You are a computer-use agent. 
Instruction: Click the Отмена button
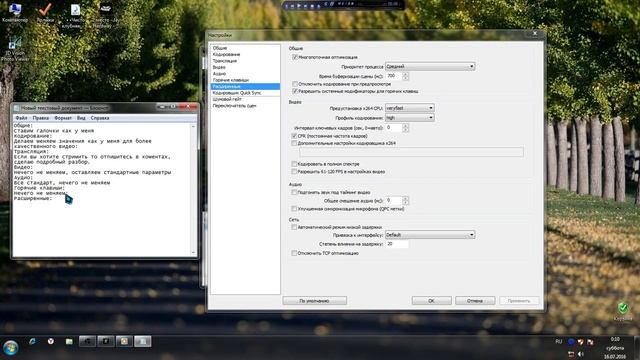pyautogui.click(x=475, y=301)
